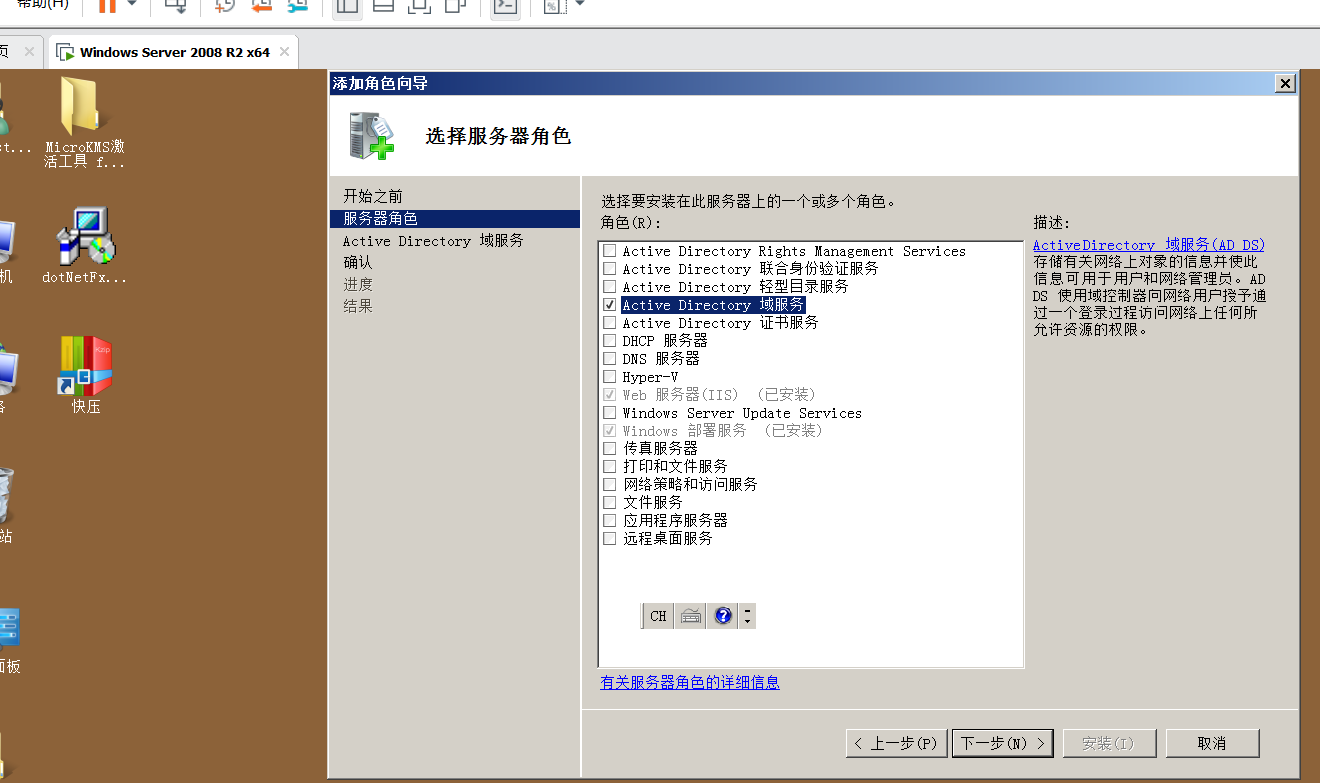Open the dropdown arrow beside the stretch icon
The image size is (1320, 783).
click(x=579, y=4)
